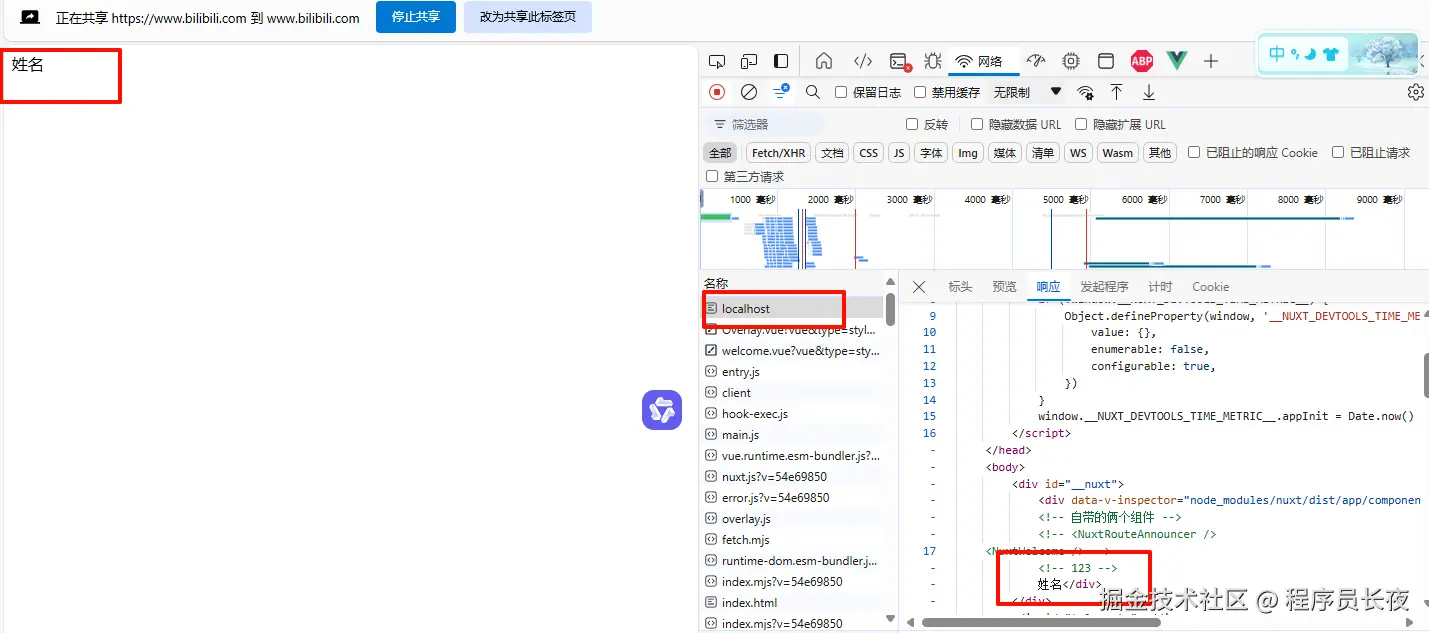Filter by Fetch/XHR requests
The height and width of the screenshot is (633, 1429).
tap(778, 153)
